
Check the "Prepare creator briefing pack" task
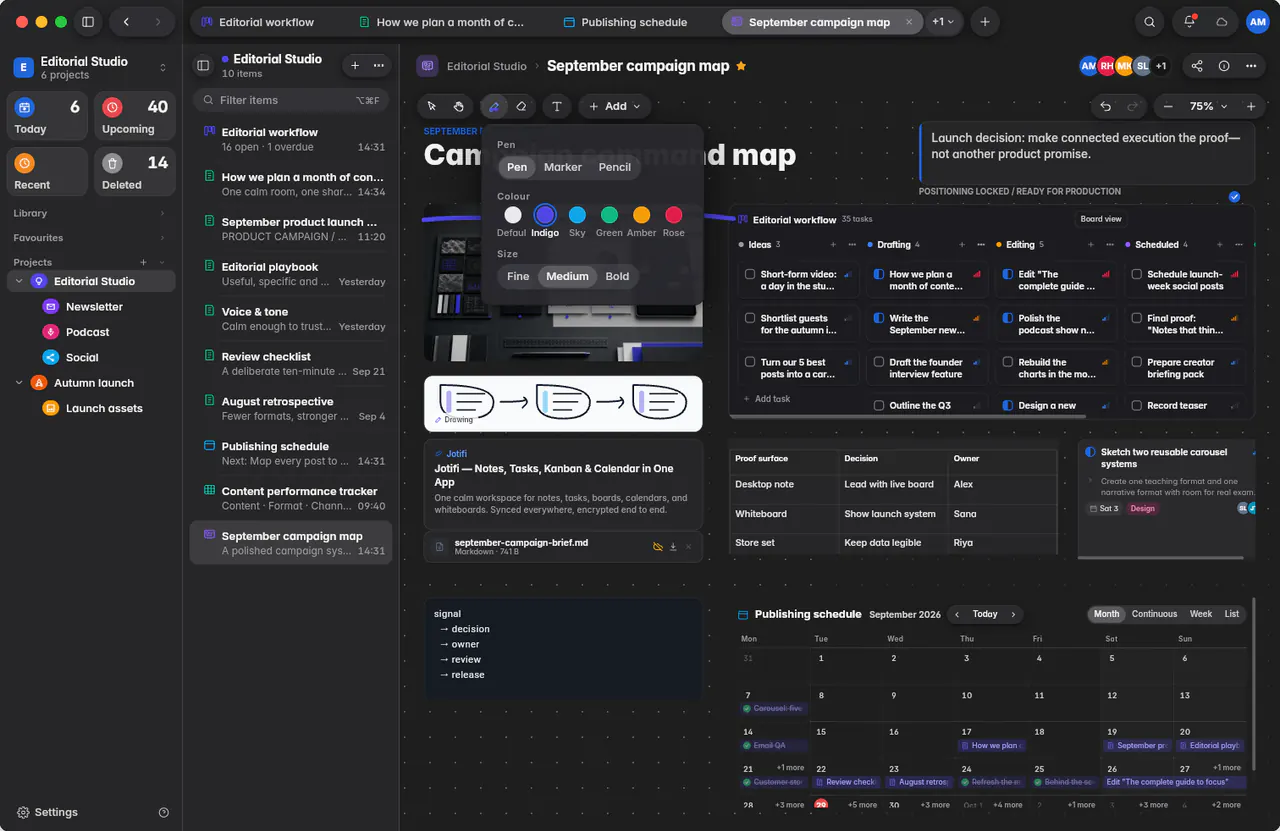coord(1137,363)
